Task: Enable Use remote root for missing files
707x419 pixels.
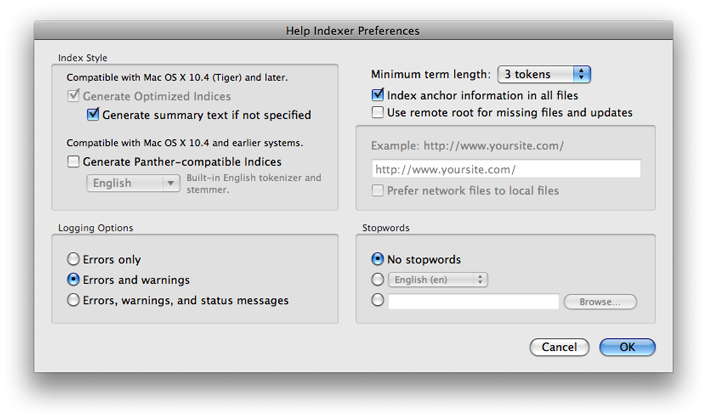Action: [x=377, y=112]
